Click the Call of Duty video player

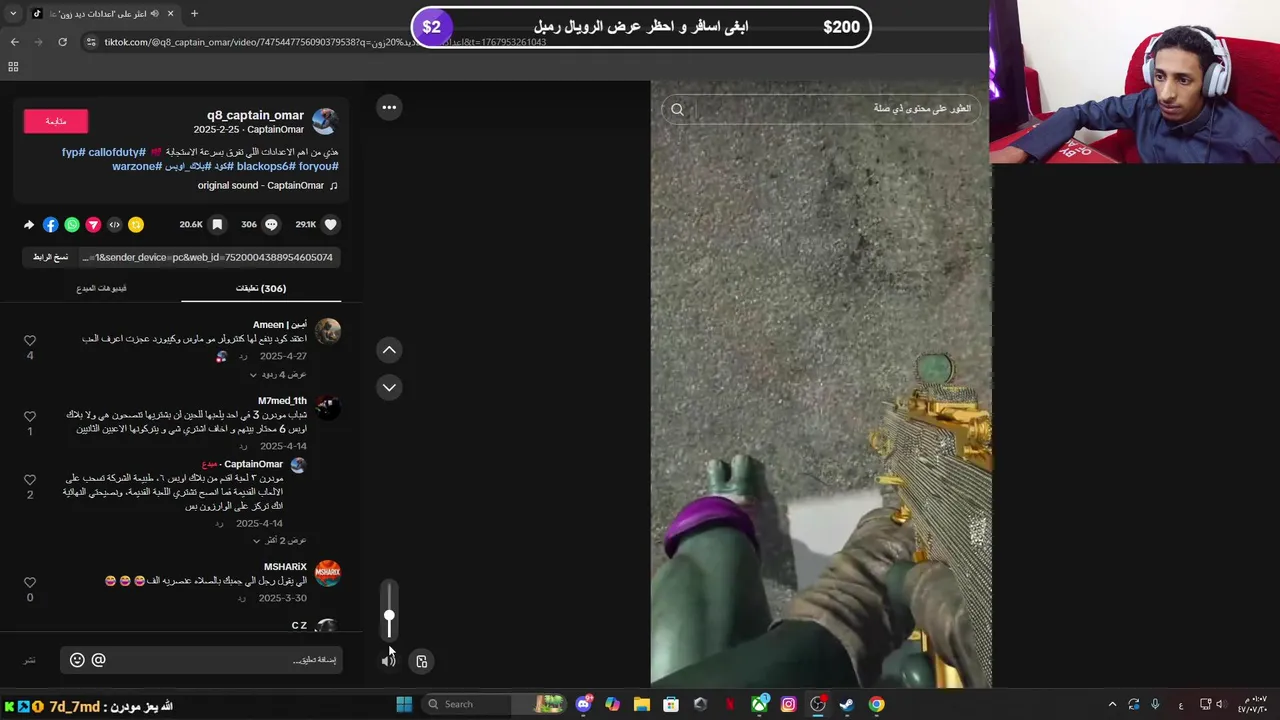[821, 385]
